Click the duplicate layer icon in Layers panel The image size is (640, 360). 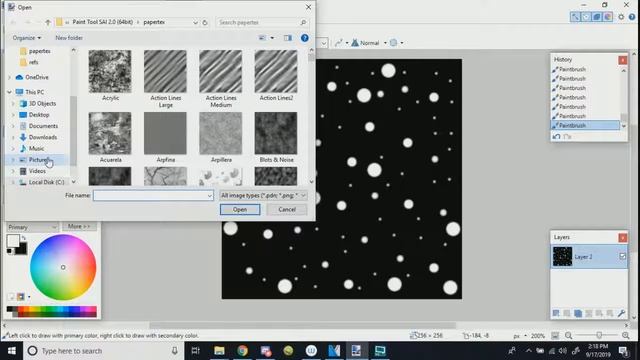point(578,313)
